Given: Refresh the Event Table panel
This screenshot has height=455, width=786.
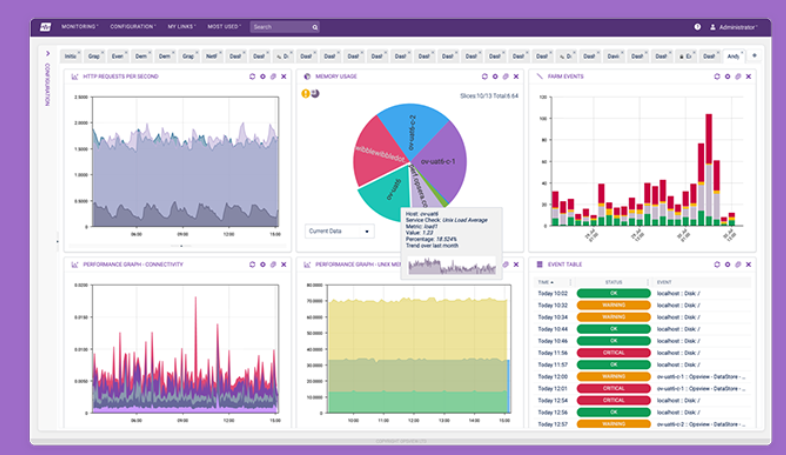Looking at the screenshot, I should point(717,264).
